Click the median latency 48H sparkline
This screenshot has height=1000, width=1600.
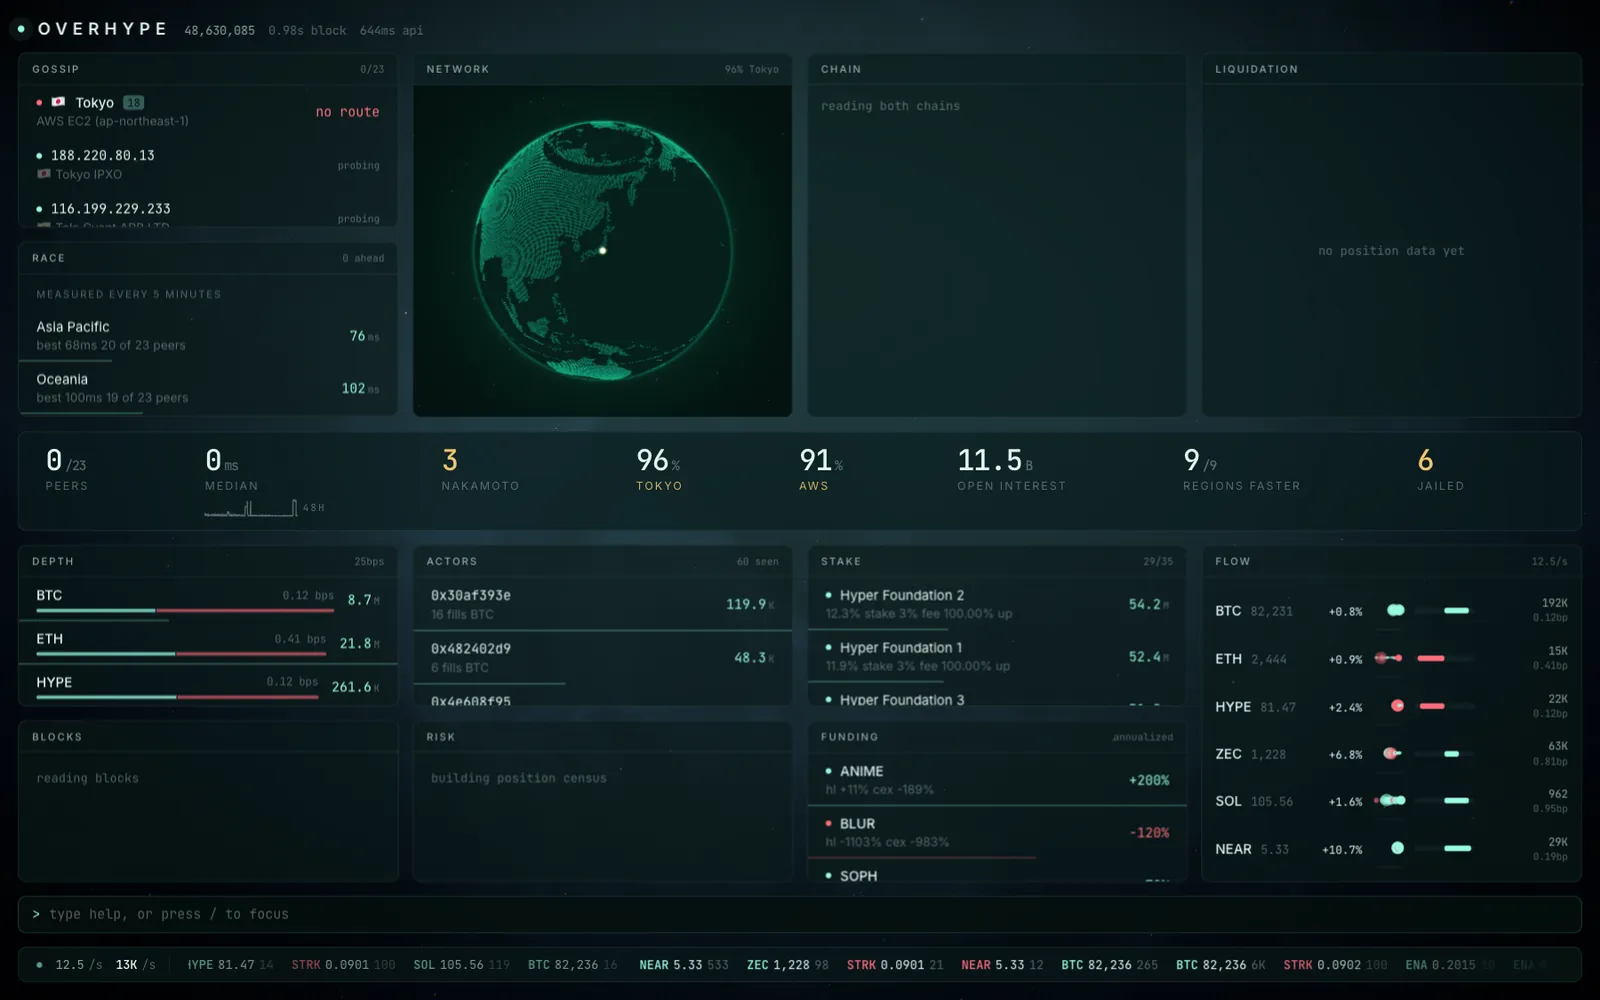tap(251, 508)
